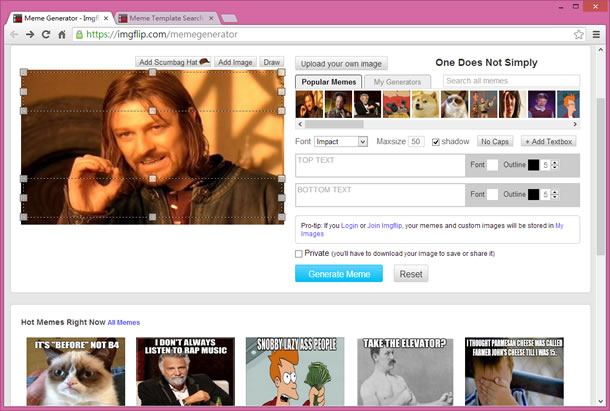610x411 pixels.
Task: Switch to Popular Memes tab
Action: click(x=329, y=82)
